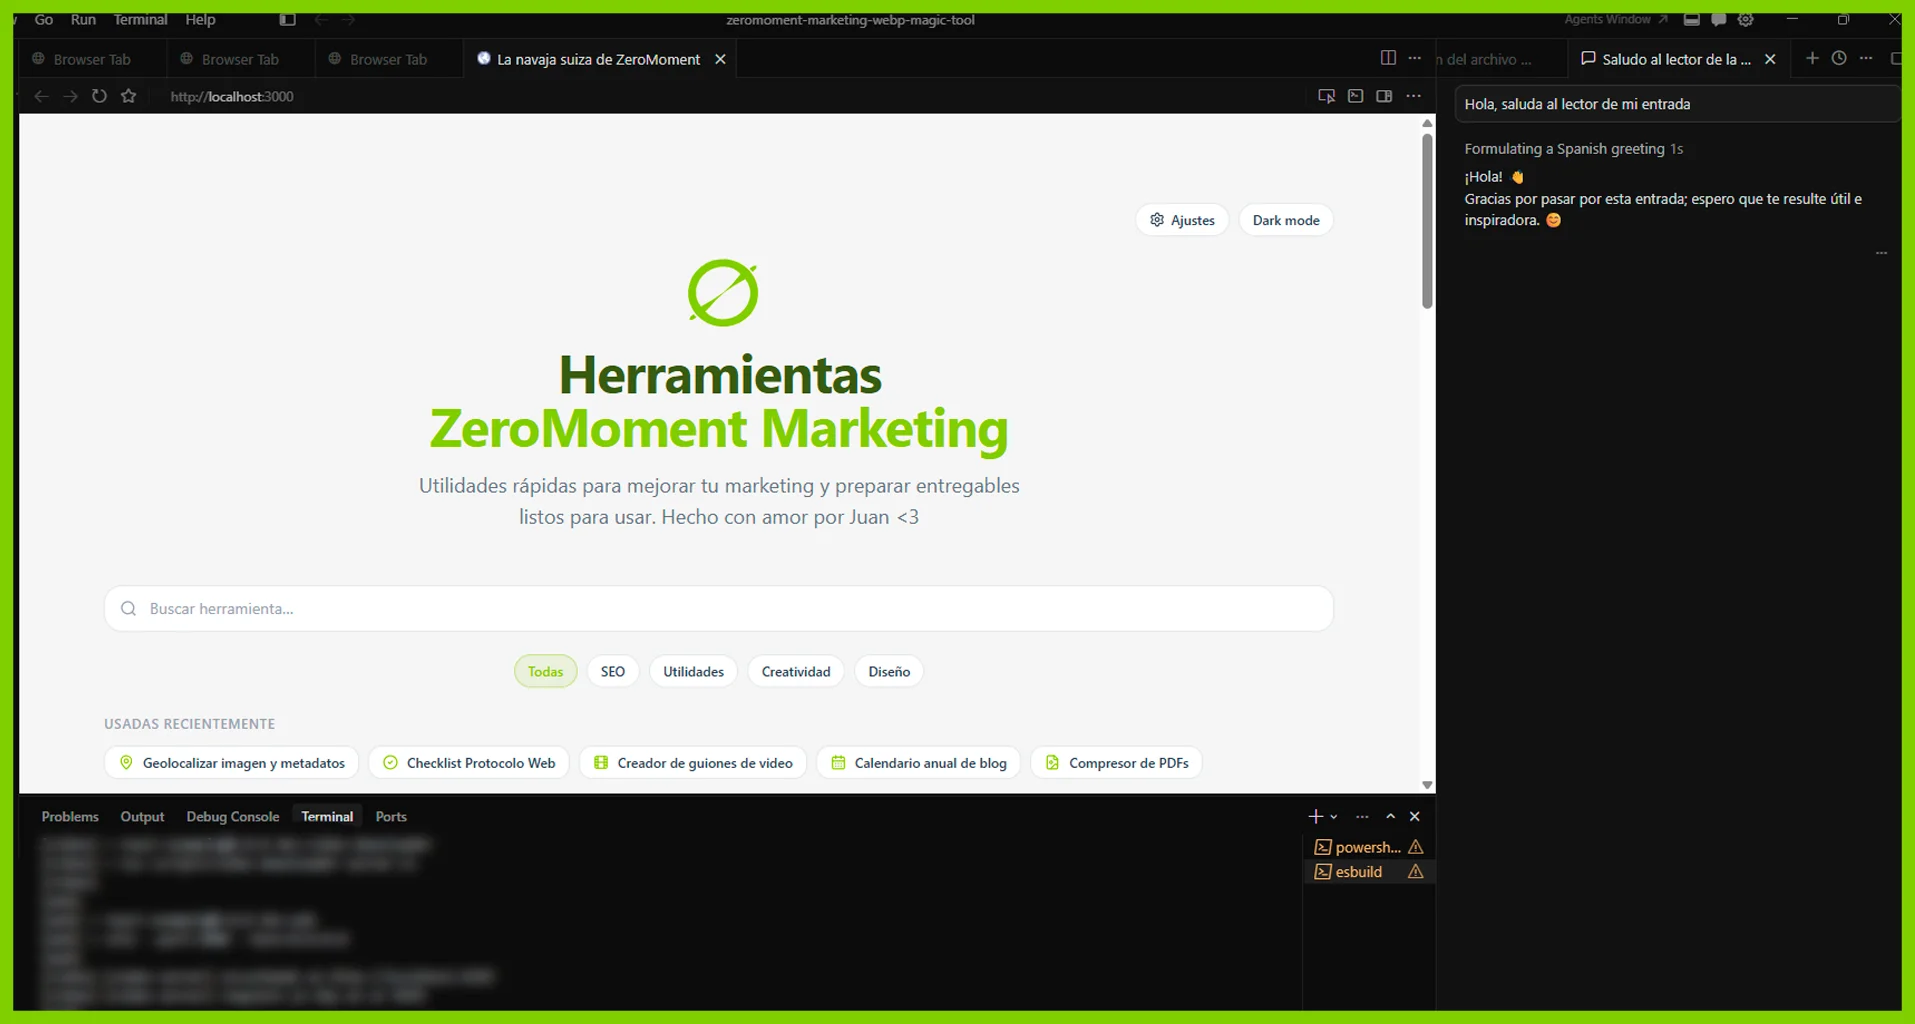Screen dimensions: 1915x1024
Task: Open Calendario anual de blog tool
Action: pyautogui.click(x=918, y=762)
